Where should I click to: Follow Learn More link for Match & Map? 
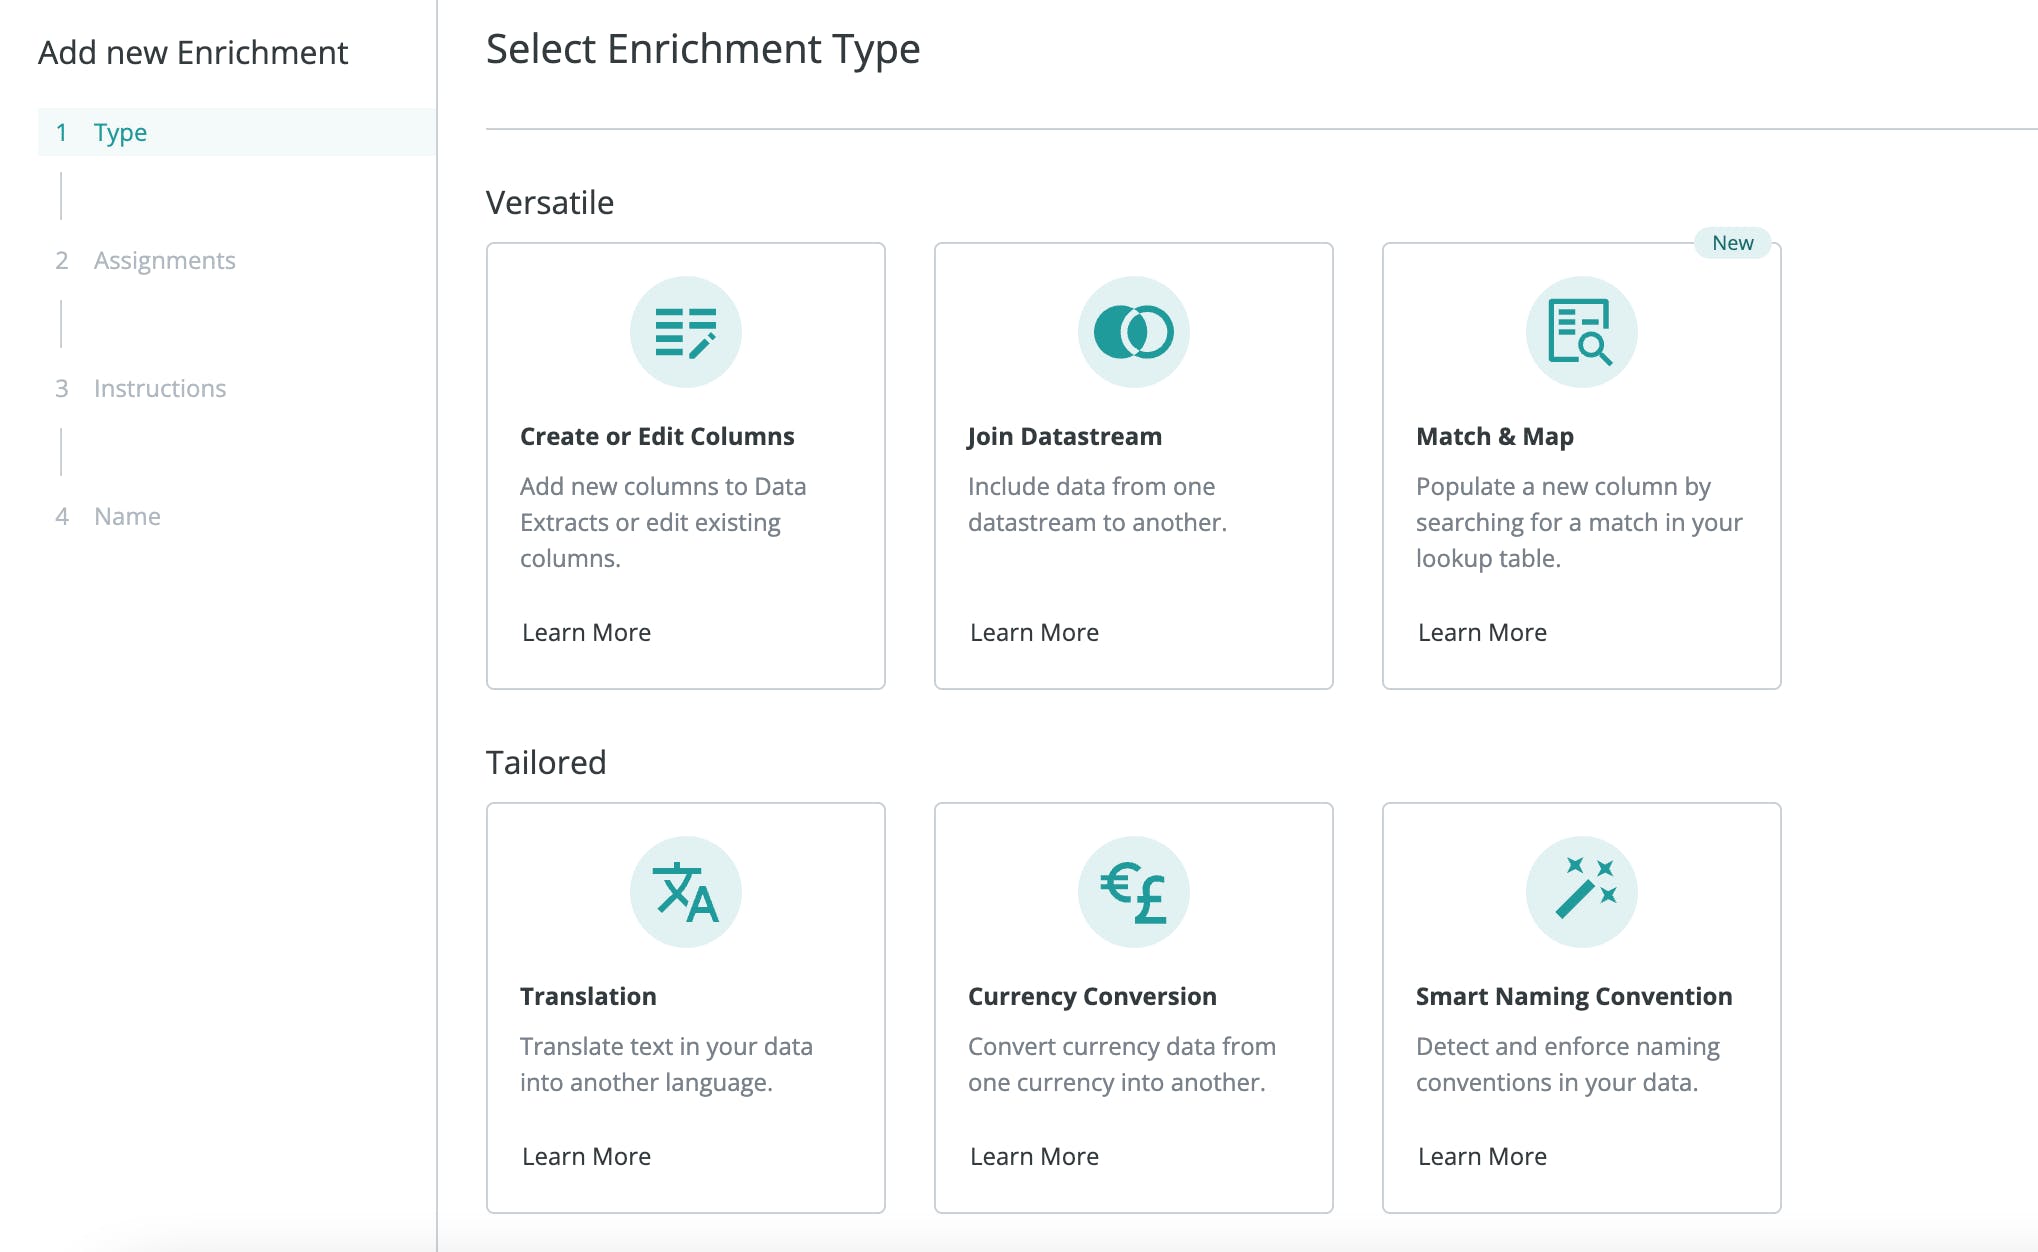pos(1482,632)
